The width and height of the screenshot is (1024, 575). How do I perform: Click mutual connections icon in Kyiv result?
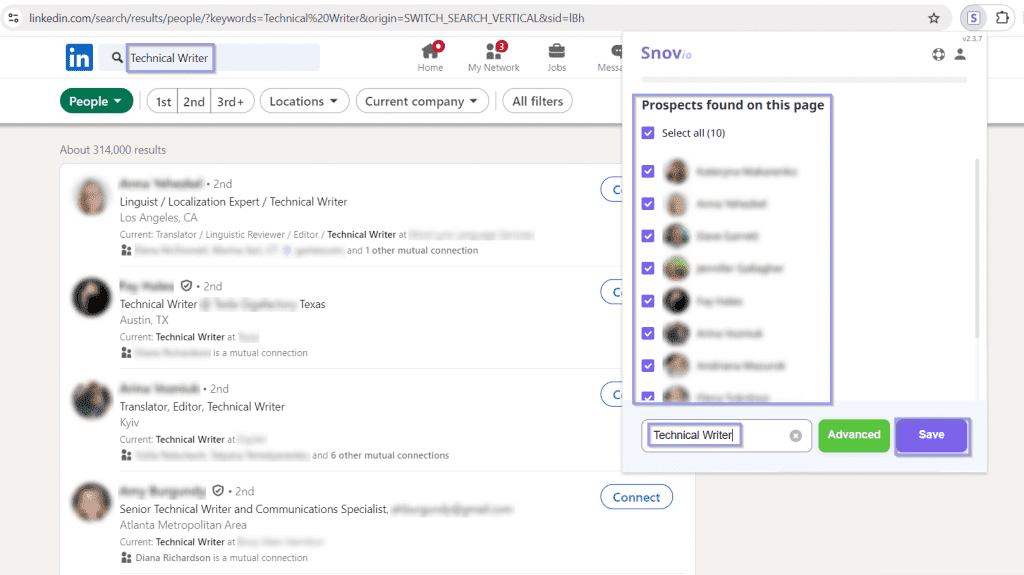coord(126,455)
